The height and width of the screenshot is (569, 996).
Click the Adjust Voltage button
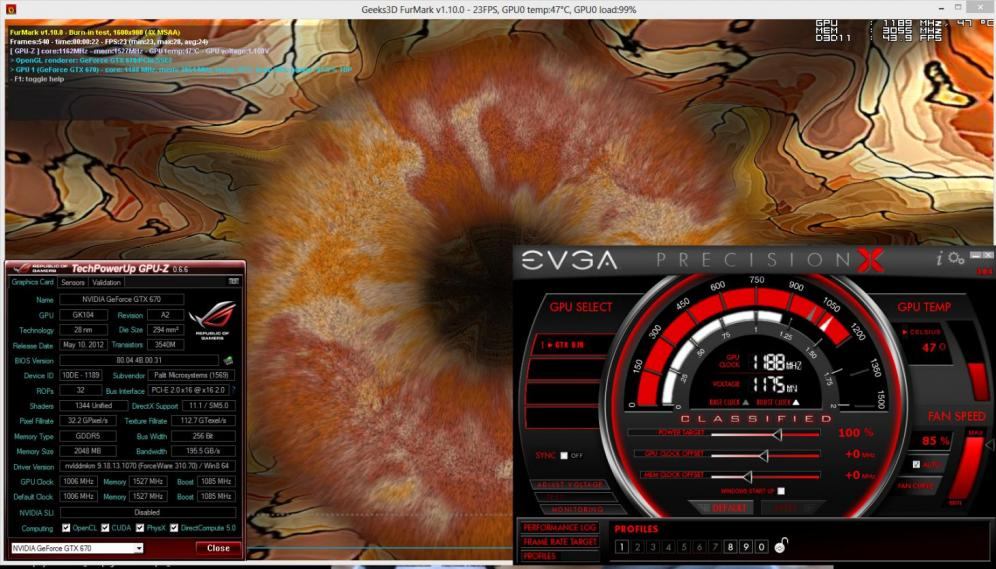(569, 484)
